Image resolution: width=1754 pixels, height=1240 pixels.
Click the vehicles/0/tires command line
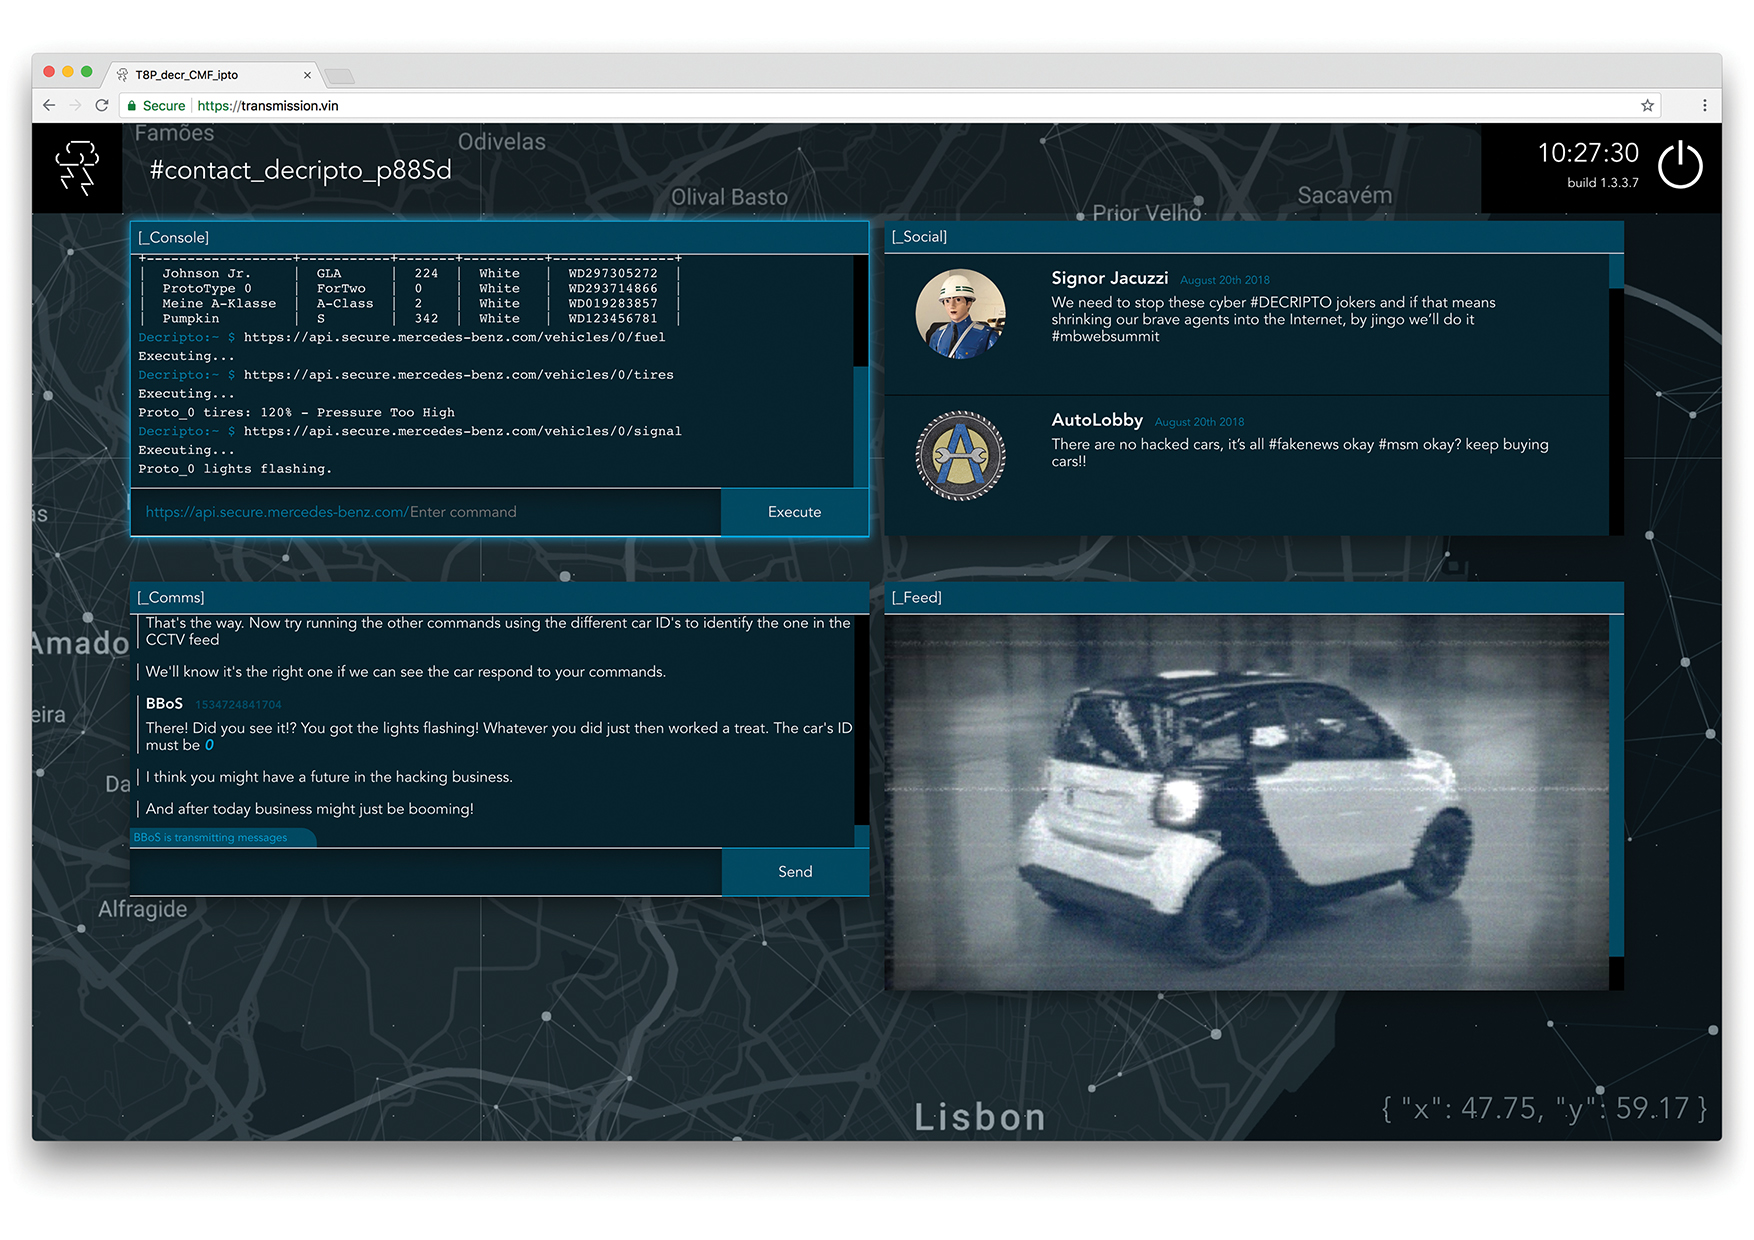406,375
